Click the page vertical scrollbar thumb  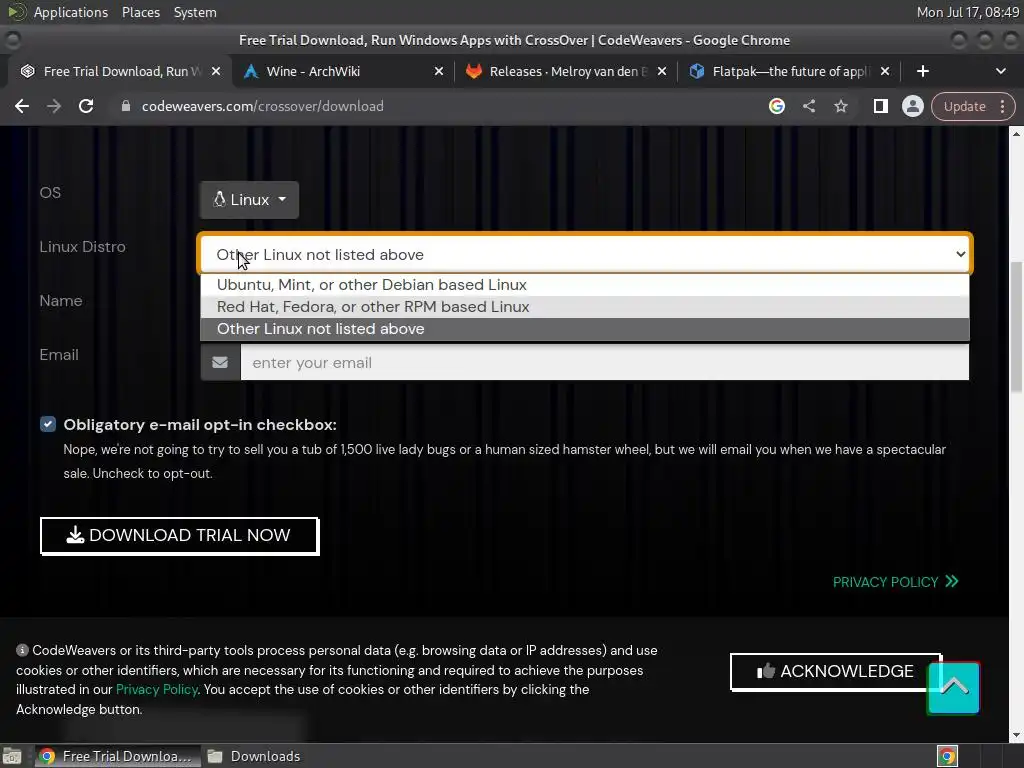pyautogui.click(x=1016, y=327)
